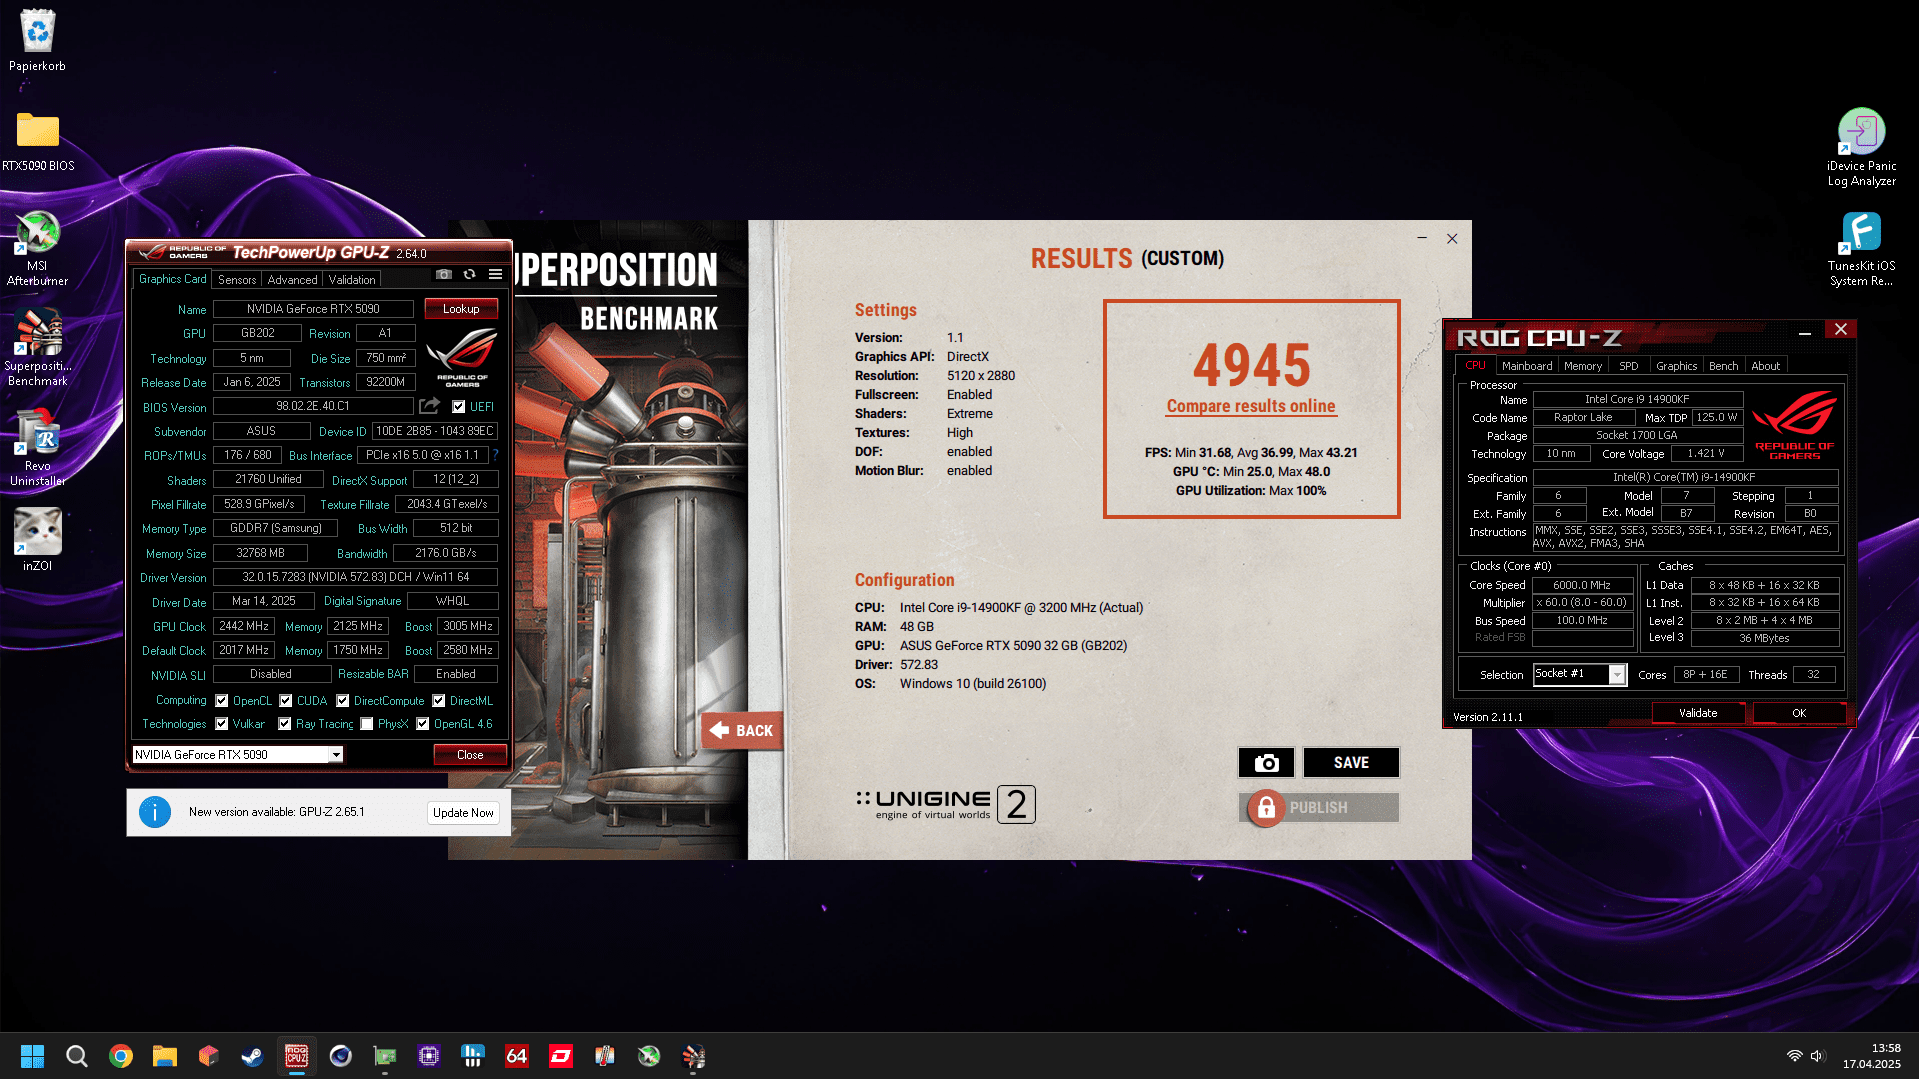
Task: Click the benchmark score 4945
Action: point(1251,365)
